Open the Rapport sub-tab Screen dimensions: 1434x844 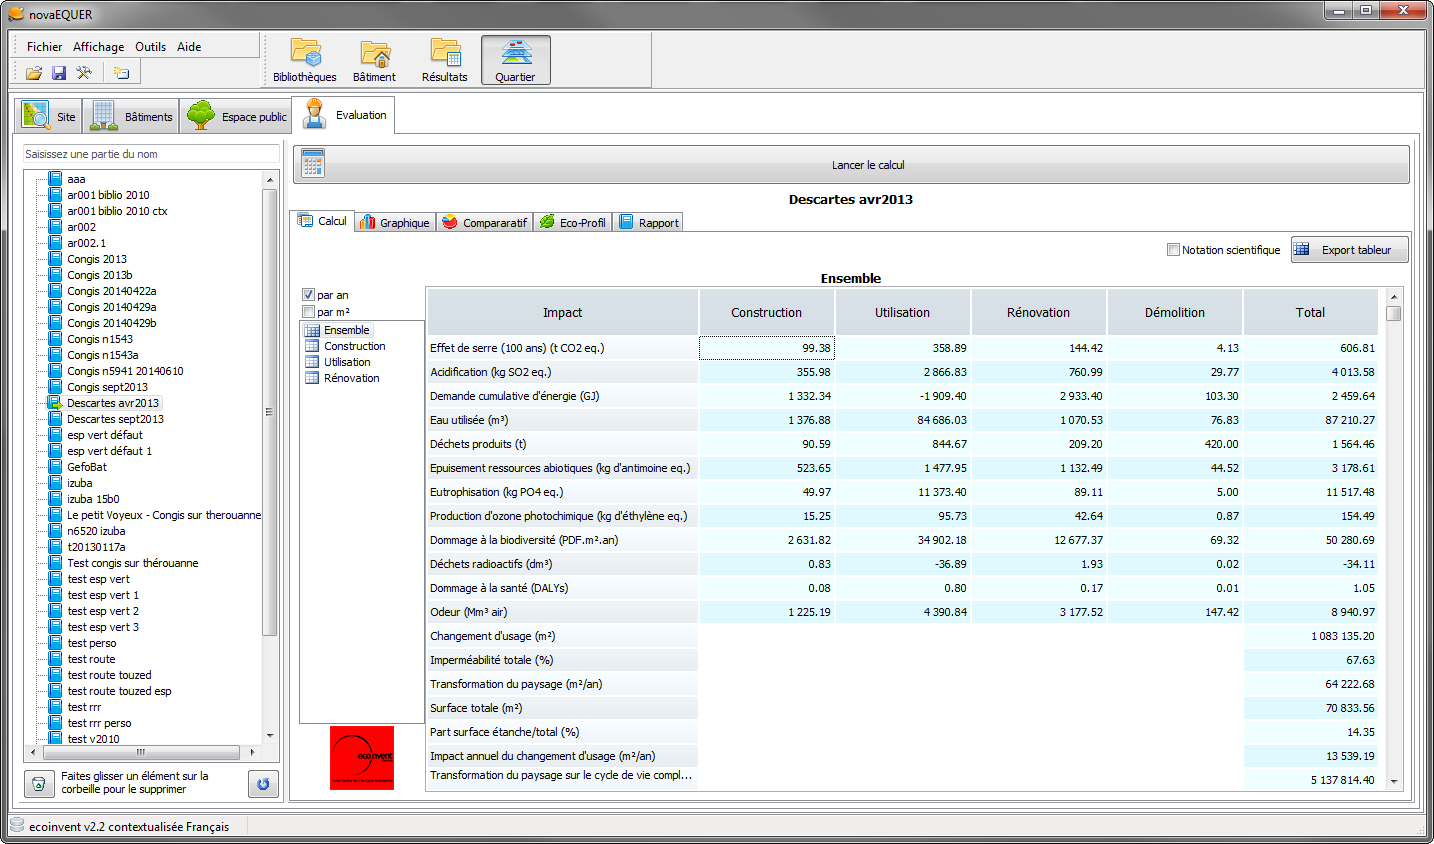point(649,223)
